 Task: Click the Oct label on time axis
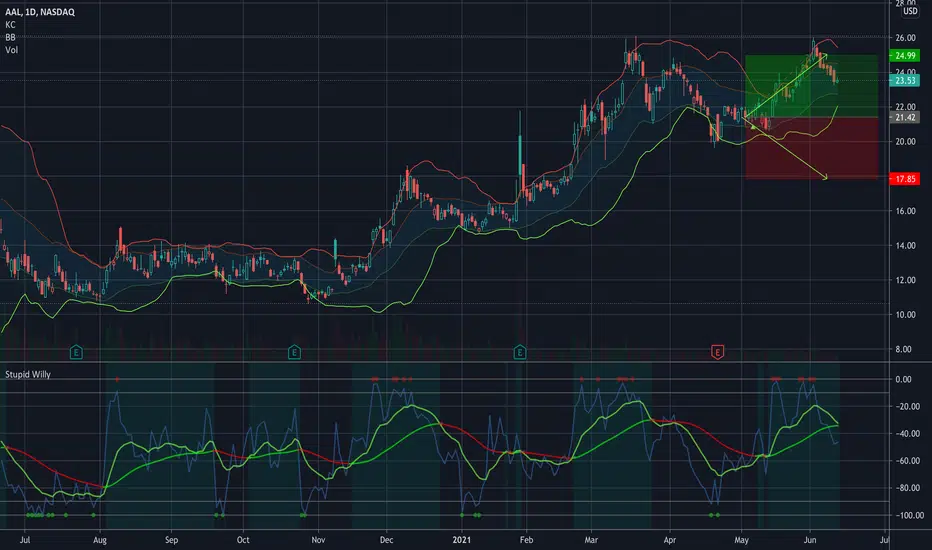coord(243,540)
